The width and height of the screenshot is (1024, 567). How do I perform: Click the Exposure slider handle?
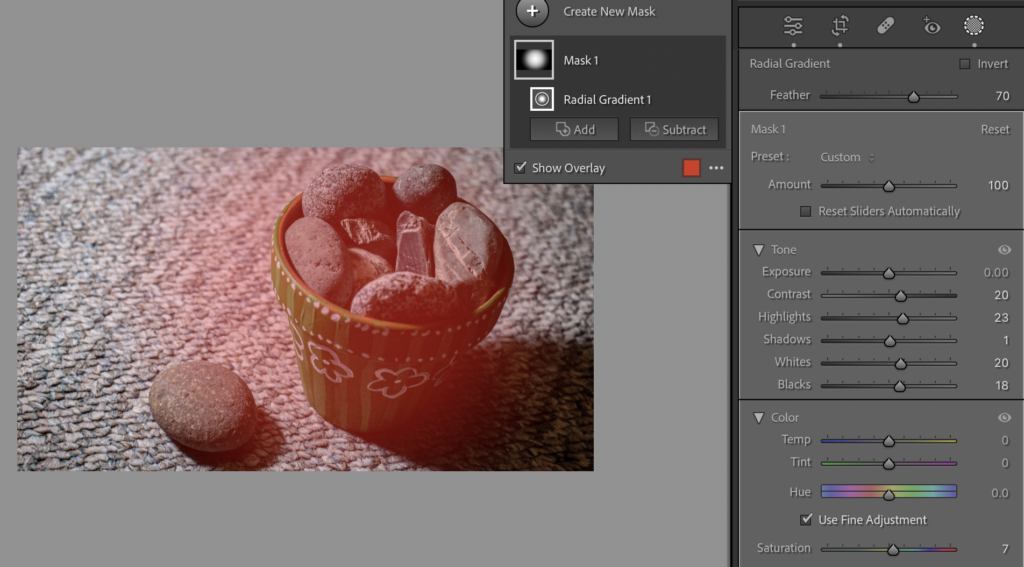click(889, 273)
